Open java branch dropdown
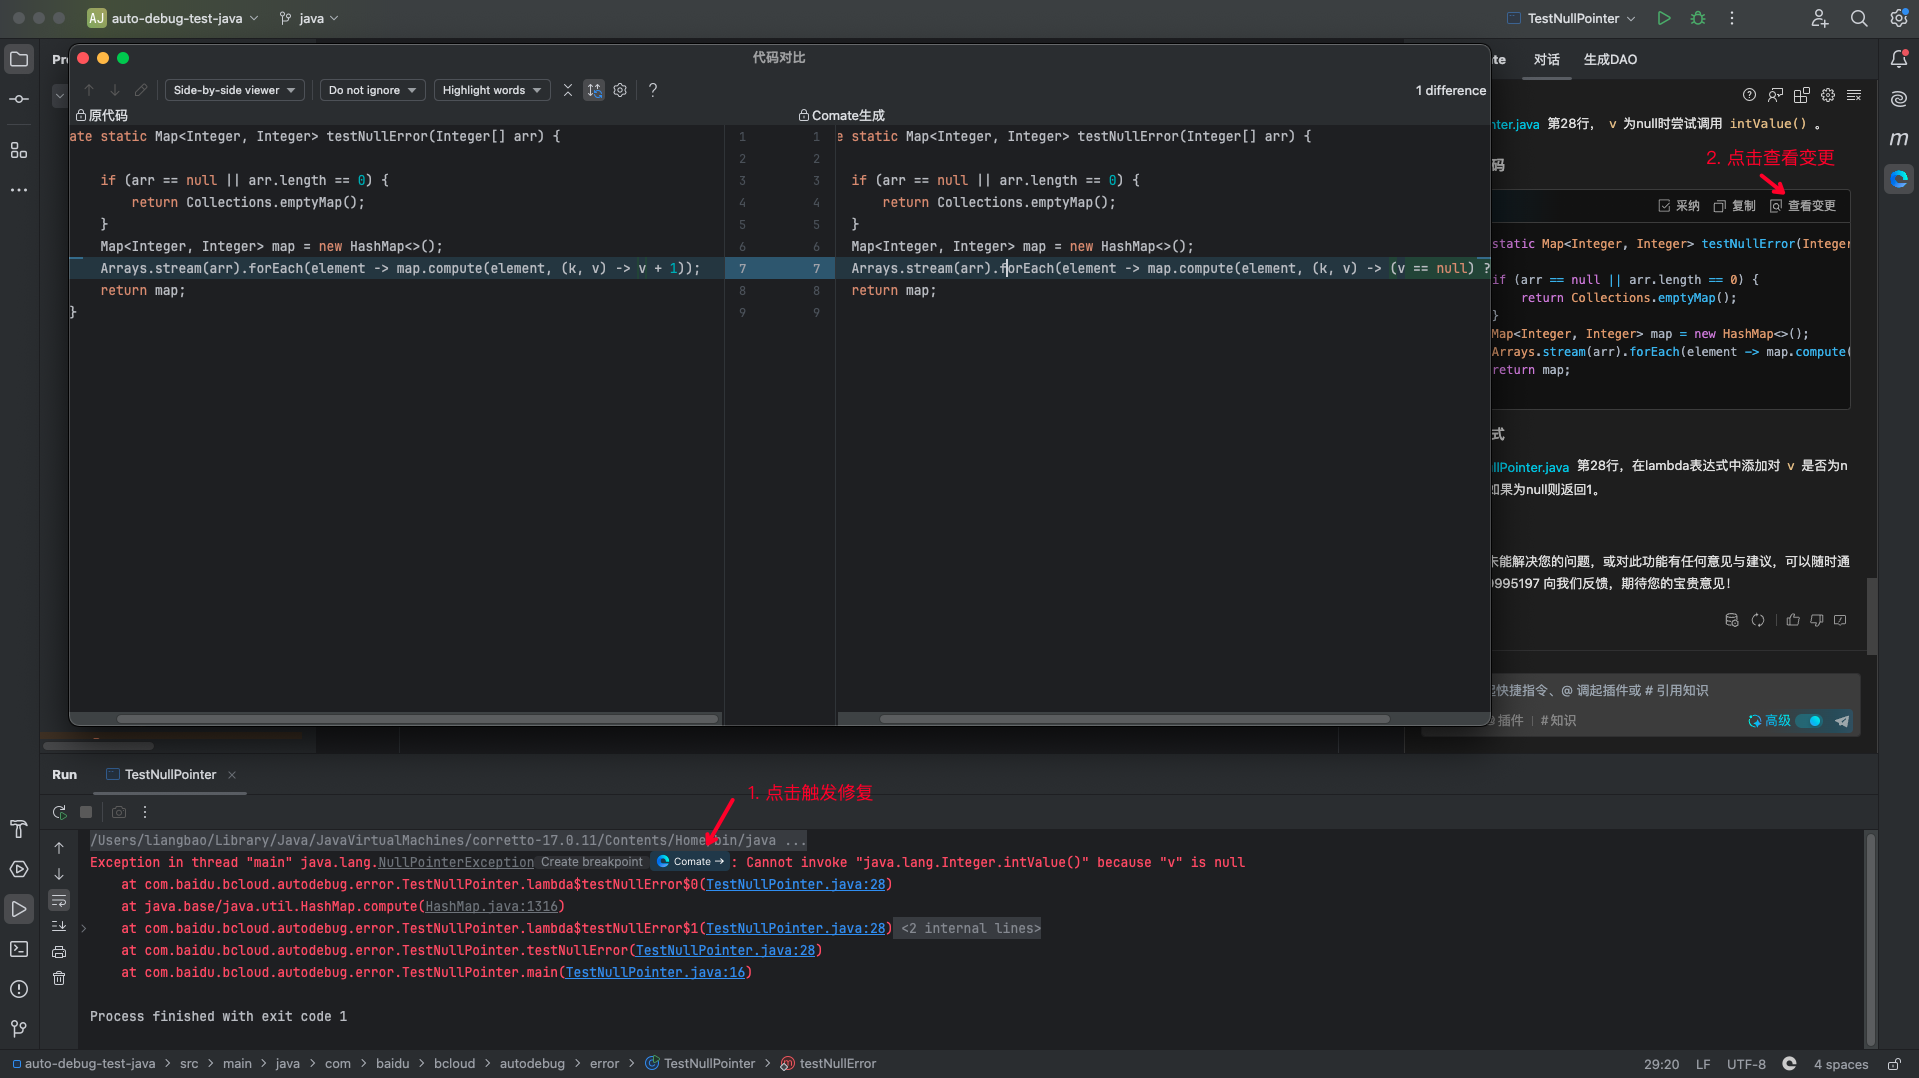This screenshot has width=1919, height=1078. [309, 18]
